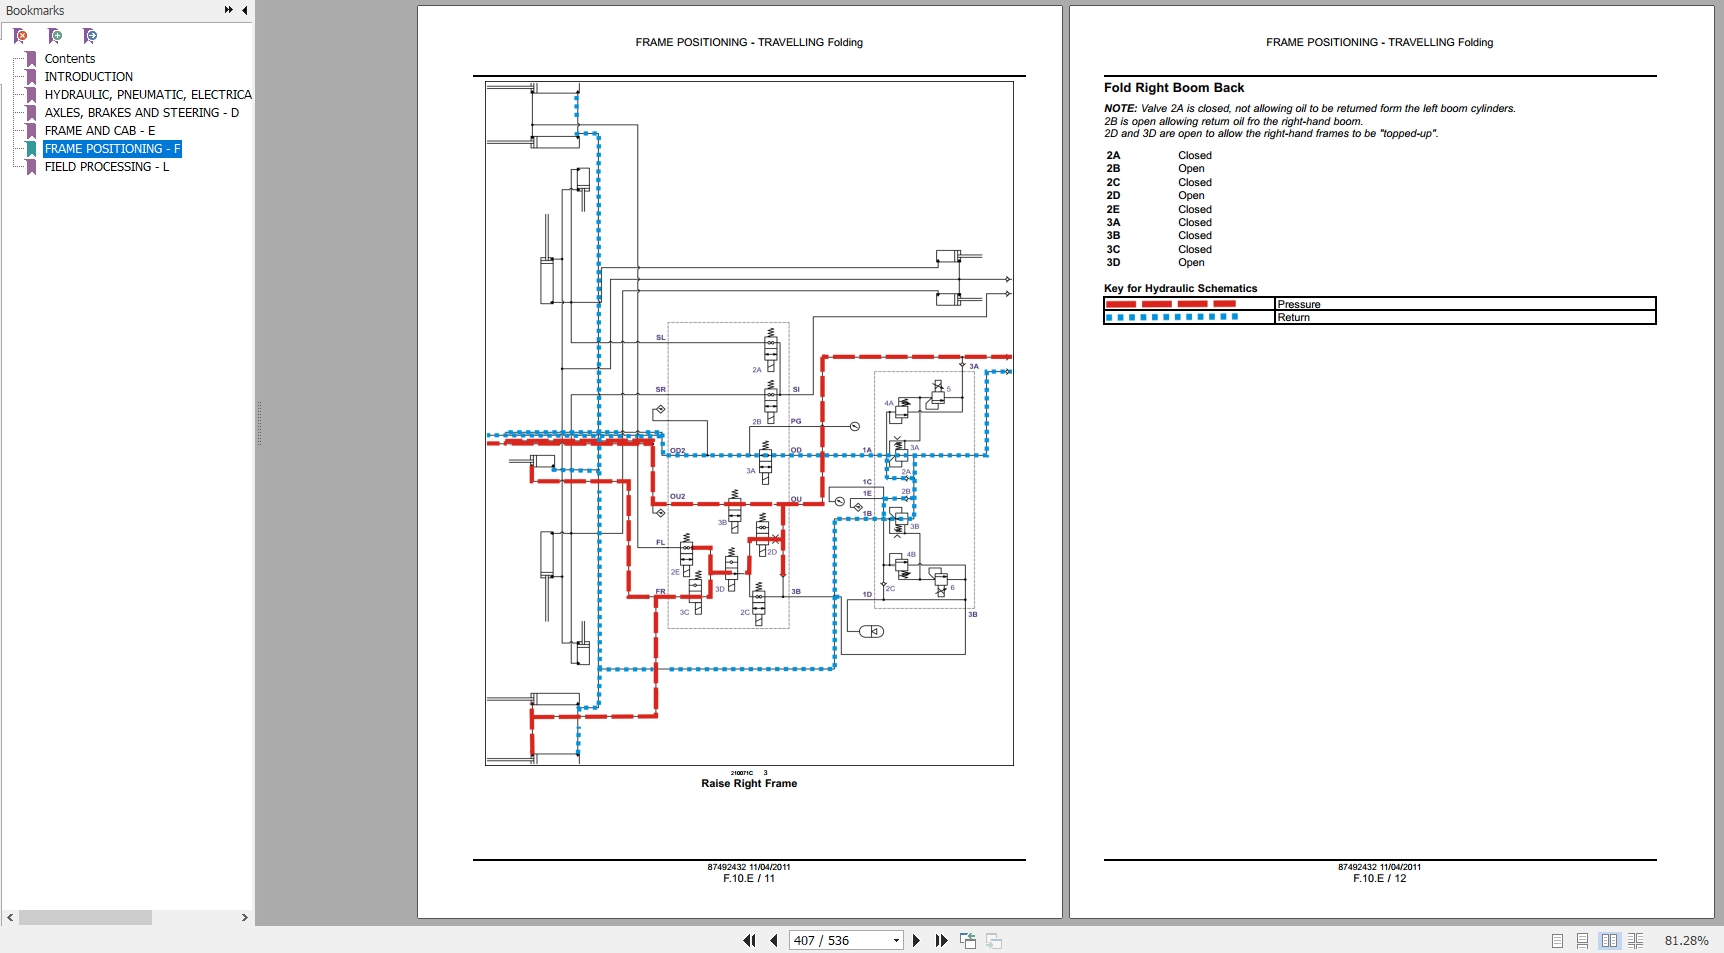The height and width of the screenshot is (953, 1724).
Task: Go to the previous page
Action: tap(774, 940)
